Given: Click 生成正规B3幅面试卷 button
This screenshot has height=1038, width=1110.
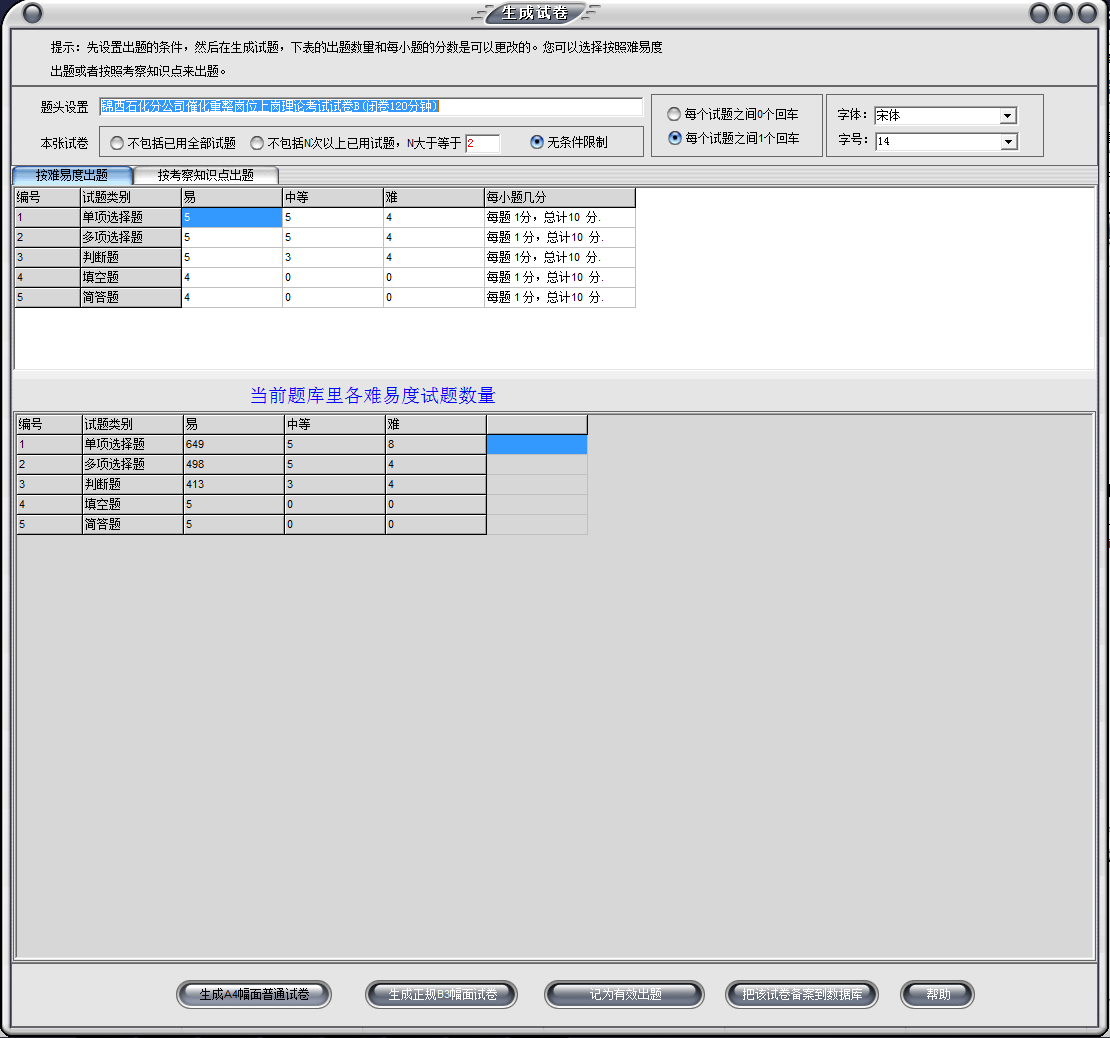Looking at the screenshot, I should (x=442, y=995).
